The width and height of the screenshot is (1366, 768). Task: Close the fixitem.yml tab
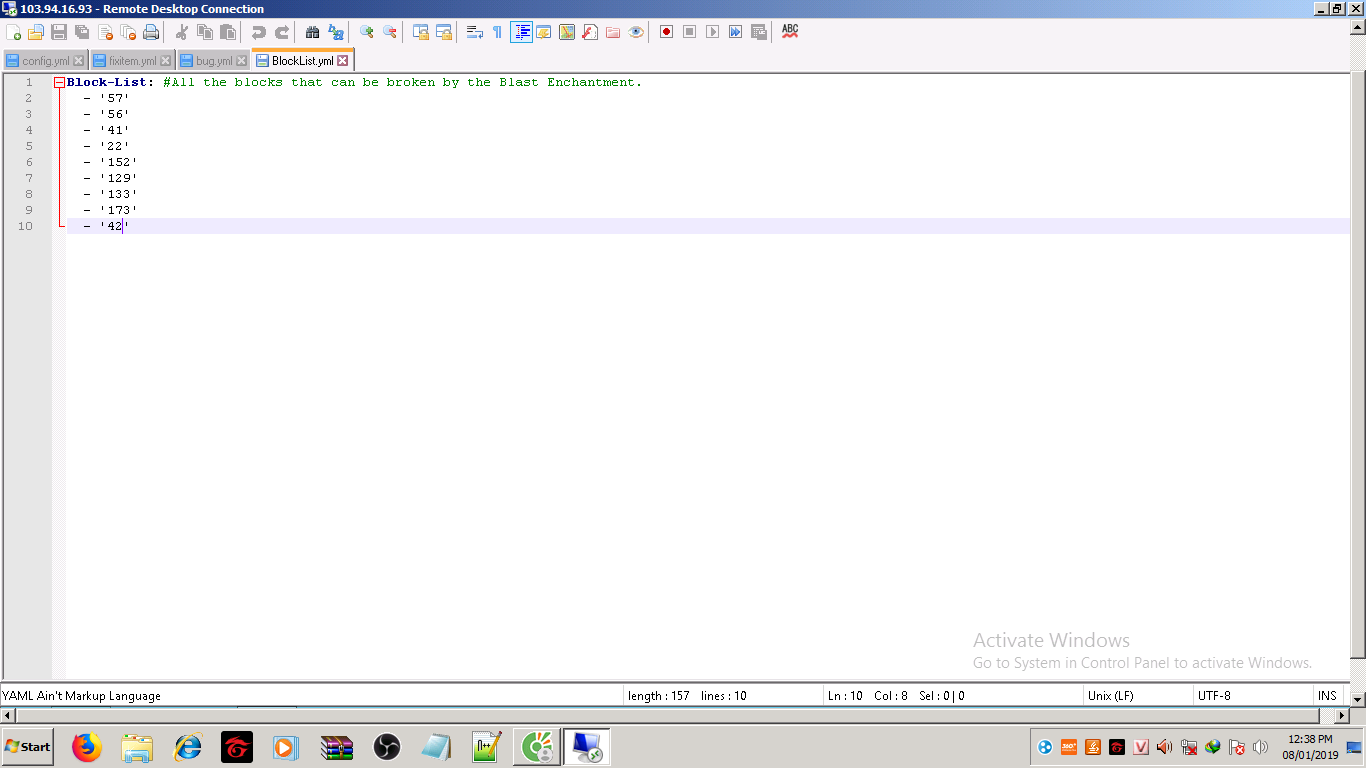point(166,61)
